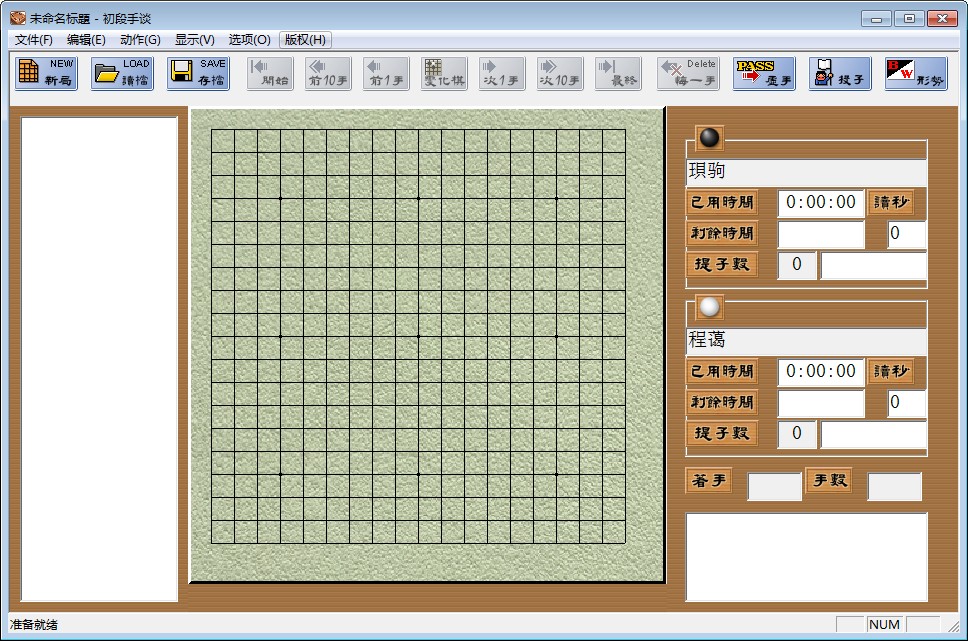968x641 pixels.
Task: Start a new game with NEW 新局
Action: 46,73
